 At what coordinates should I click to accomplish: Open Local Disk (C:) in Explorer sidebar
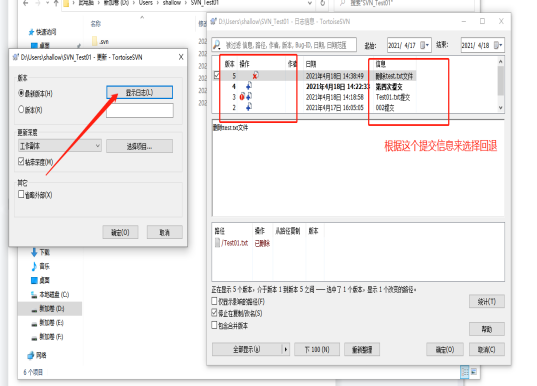(x=50, y=295)
